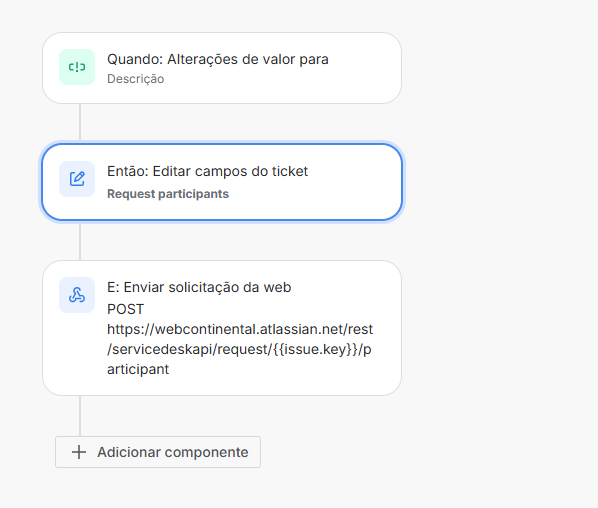Click the plus icon beside Adicionar componente
The image size is (598, 508).
tap(79, 452)
